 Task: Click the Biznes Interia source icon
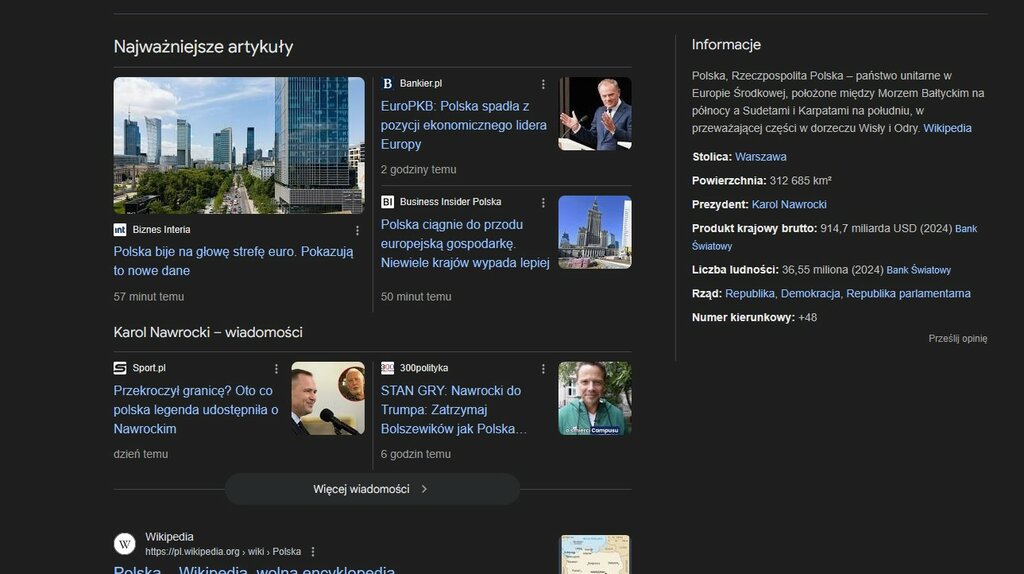[120, 229]
